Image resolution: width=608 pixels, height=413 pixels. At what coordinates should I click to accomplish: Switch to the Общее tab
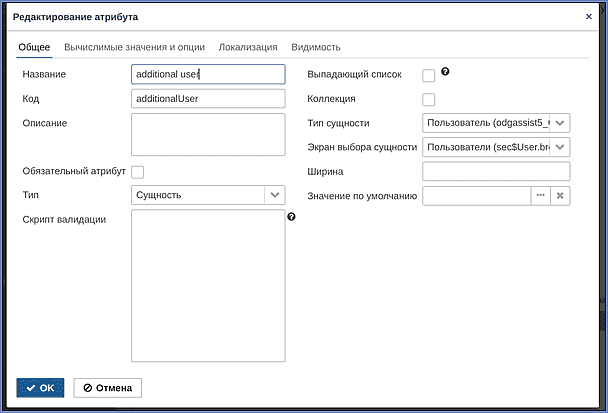click(34, 47)
